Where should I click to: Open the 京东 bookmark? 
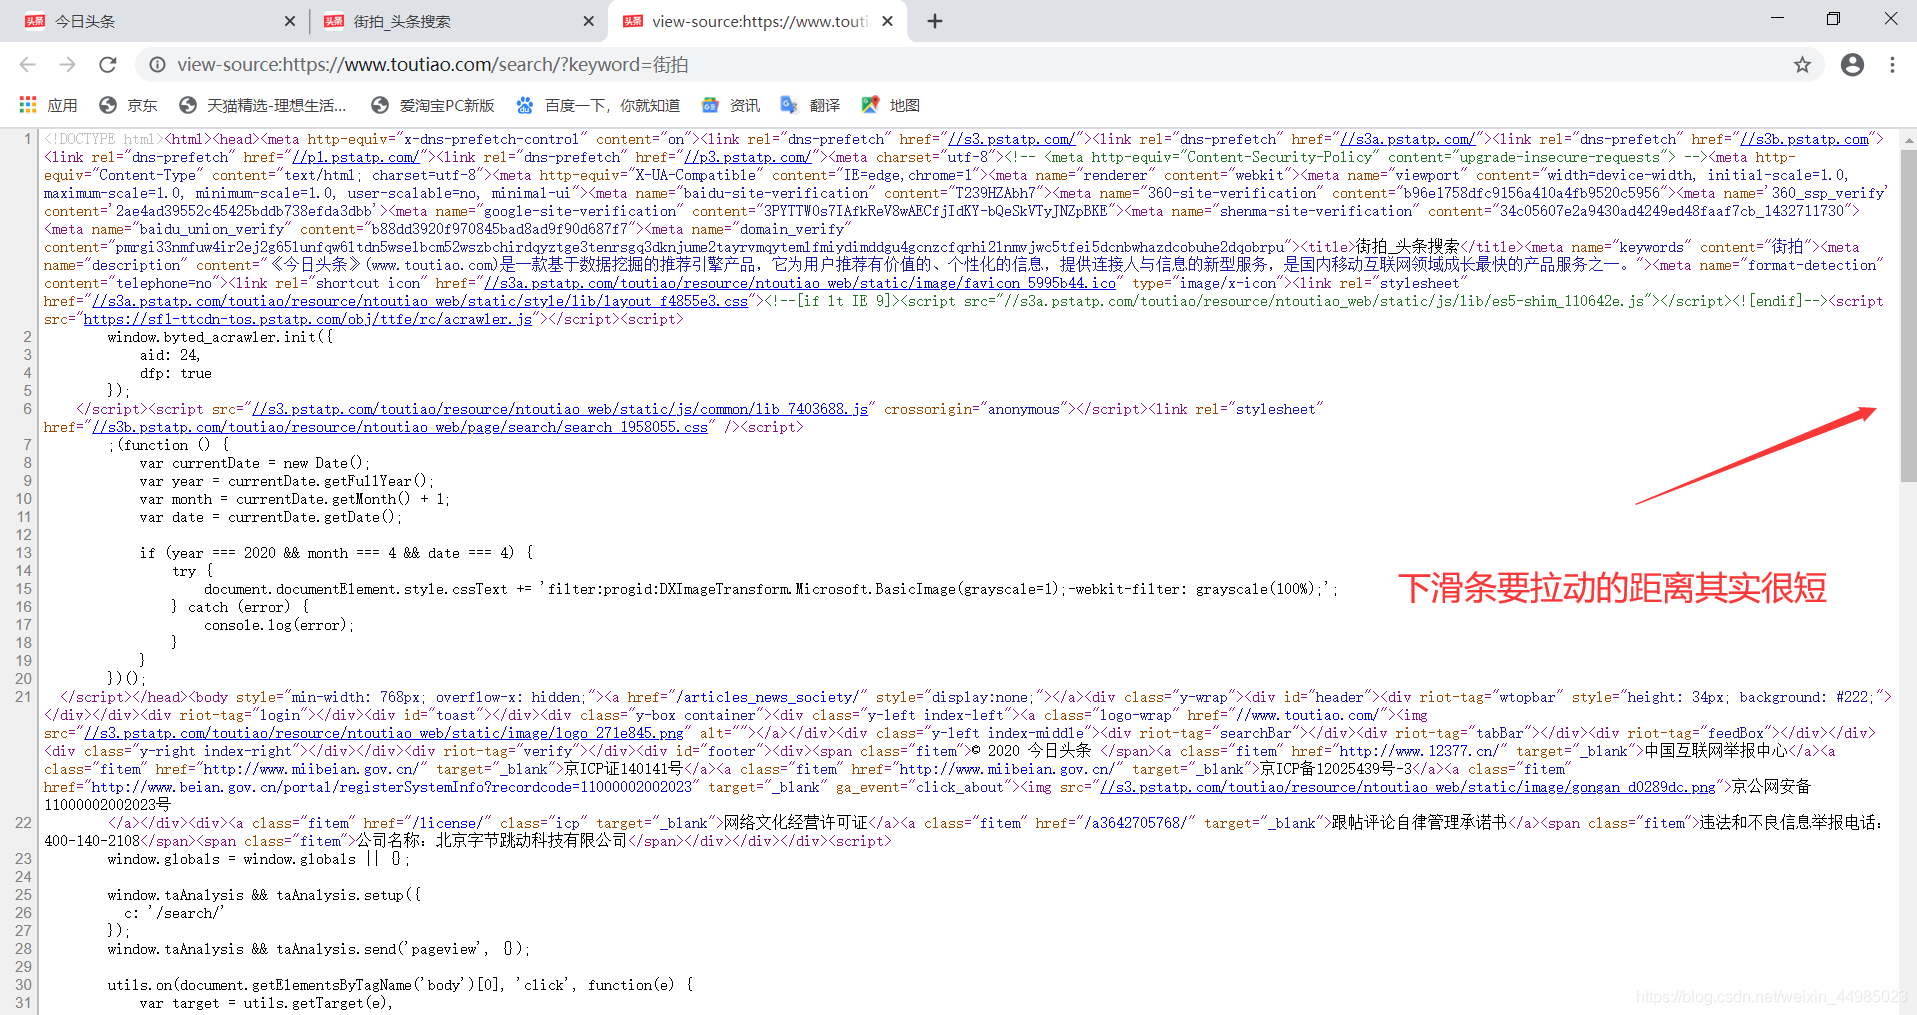tap(128, 105)
